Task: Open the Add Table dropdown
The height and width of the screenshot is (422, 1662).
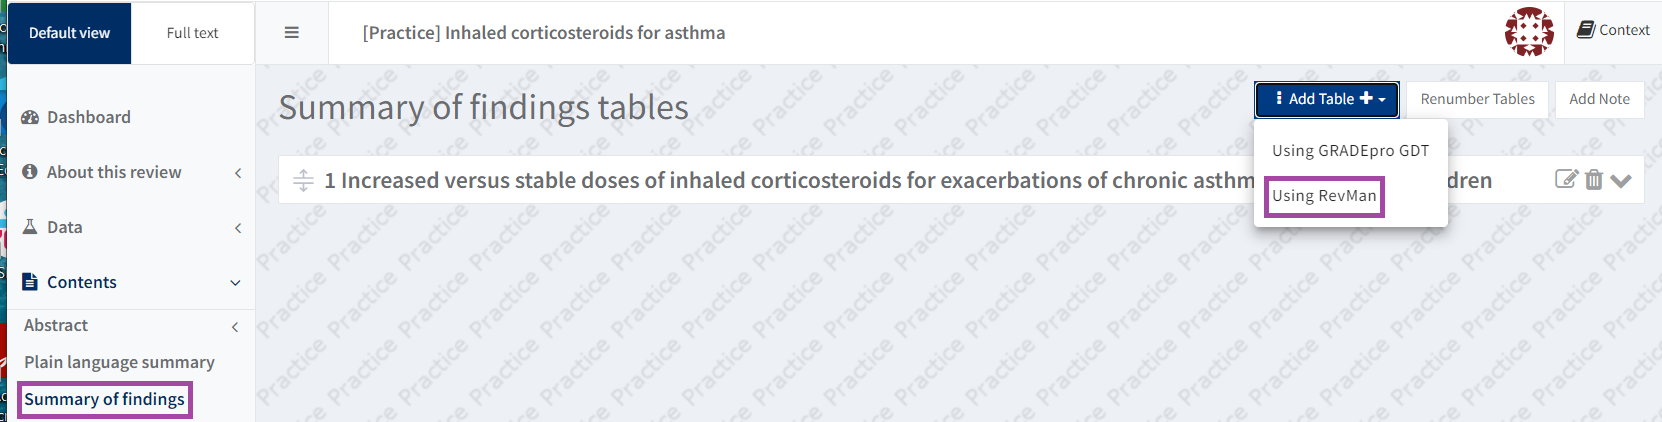Action: (1327, 99)
